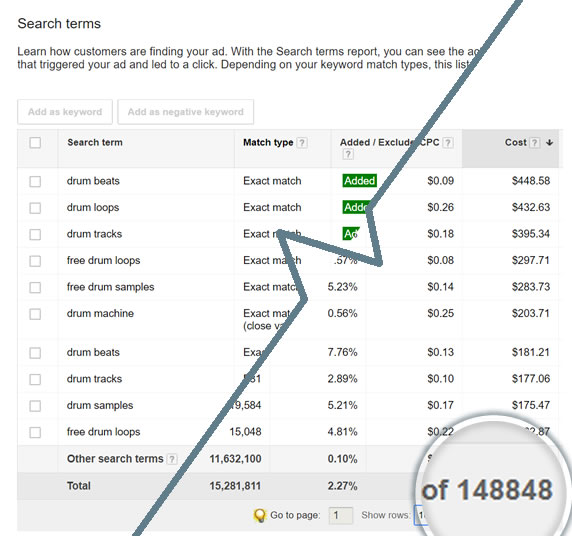Image resolution: width=572 pixels, height=536 pixels.
Task: Click the Total row label
Action: click(79, 486)
